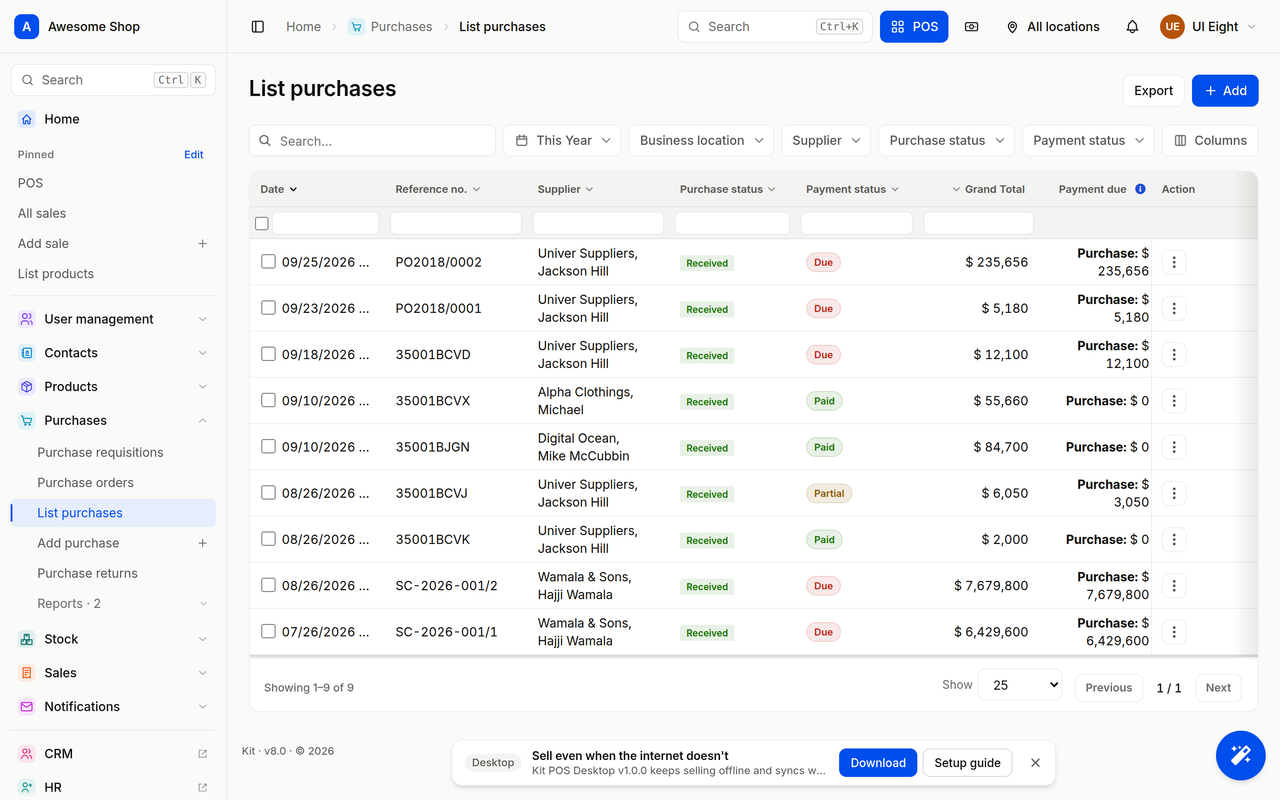
Task: Expand the User management menu
Action: click(x=113, y=319)
